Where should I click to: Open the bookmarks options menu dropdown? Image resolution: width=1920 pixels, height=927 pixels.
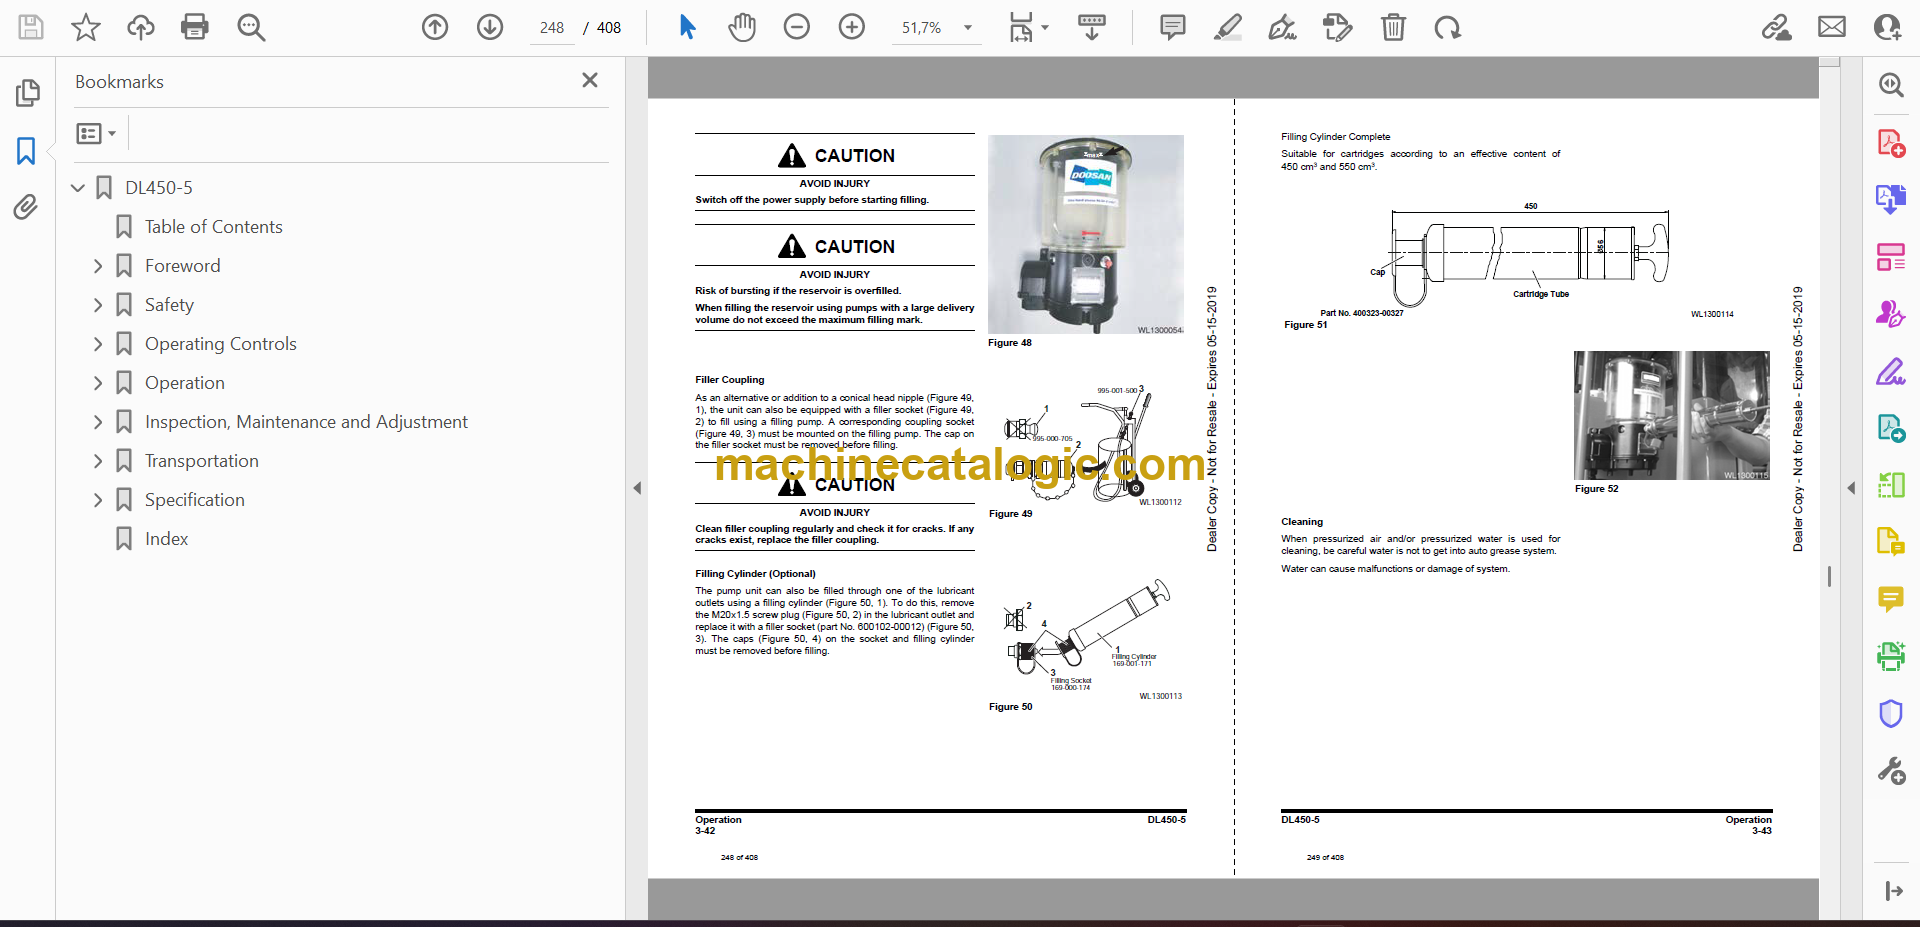(x=96, y=133)
